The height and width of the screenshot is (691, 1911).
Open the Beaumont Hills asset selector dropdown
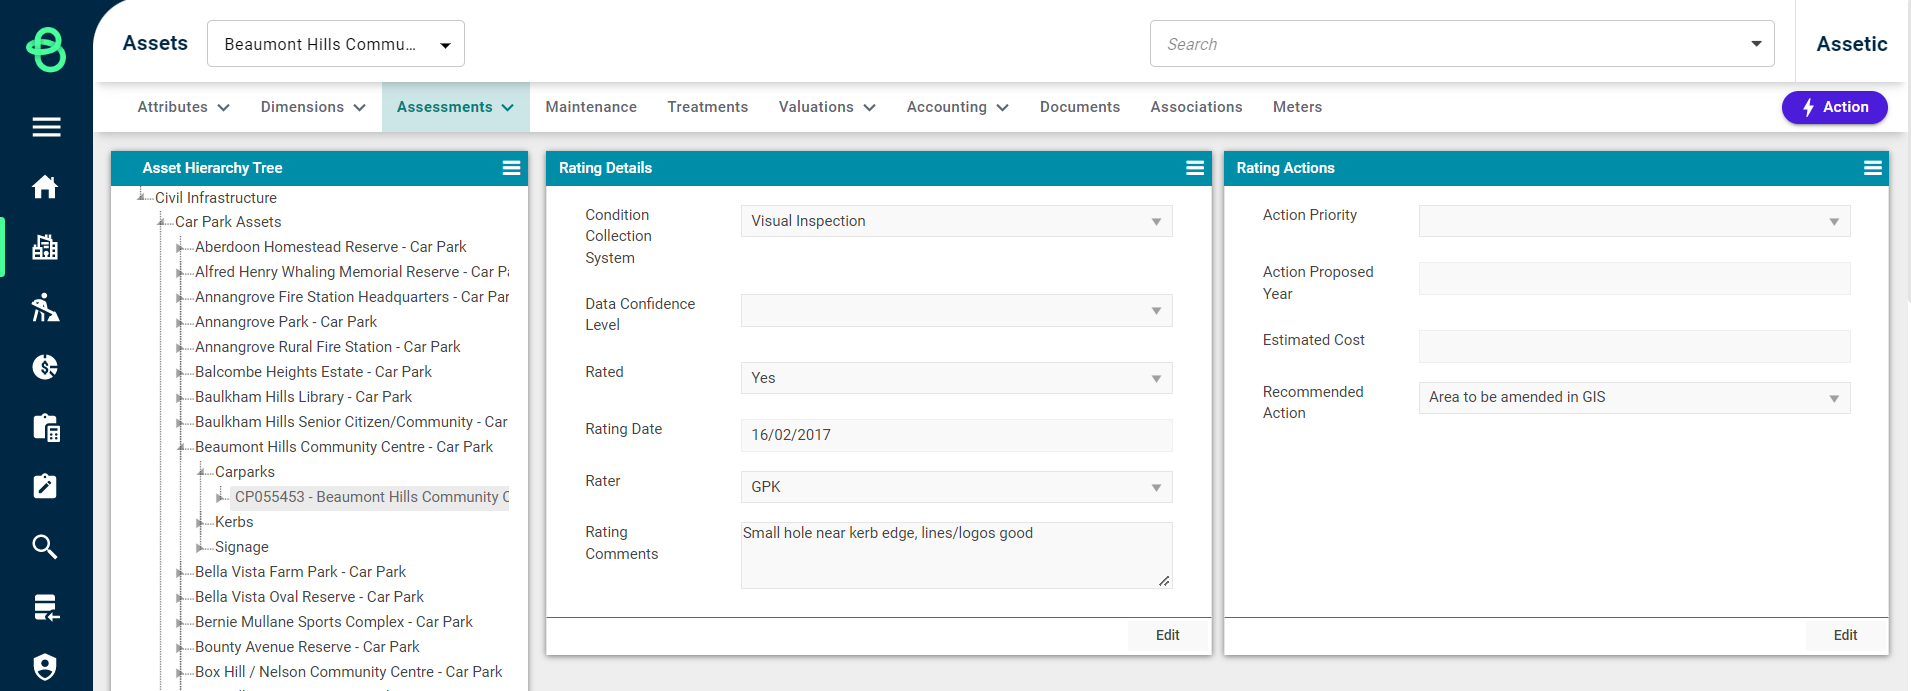coord(336,44)
